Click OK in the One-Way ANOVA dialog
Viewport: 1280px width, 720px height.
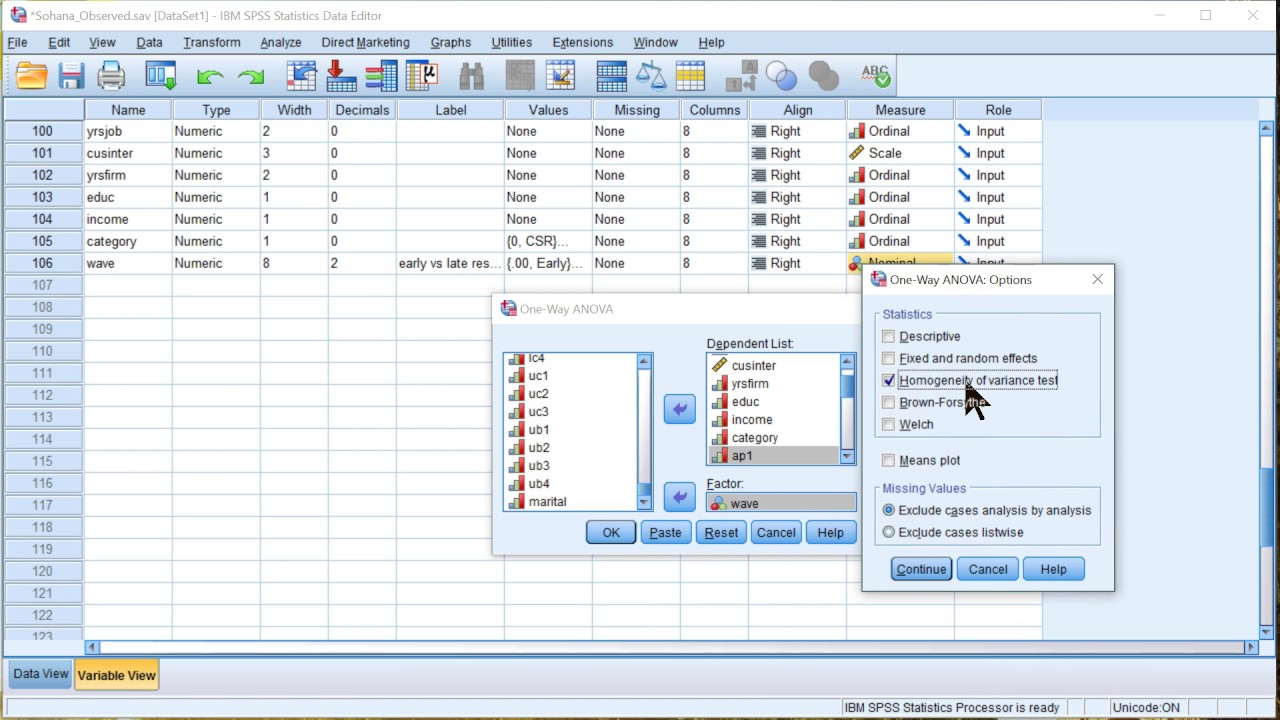(x=611, y=533)
